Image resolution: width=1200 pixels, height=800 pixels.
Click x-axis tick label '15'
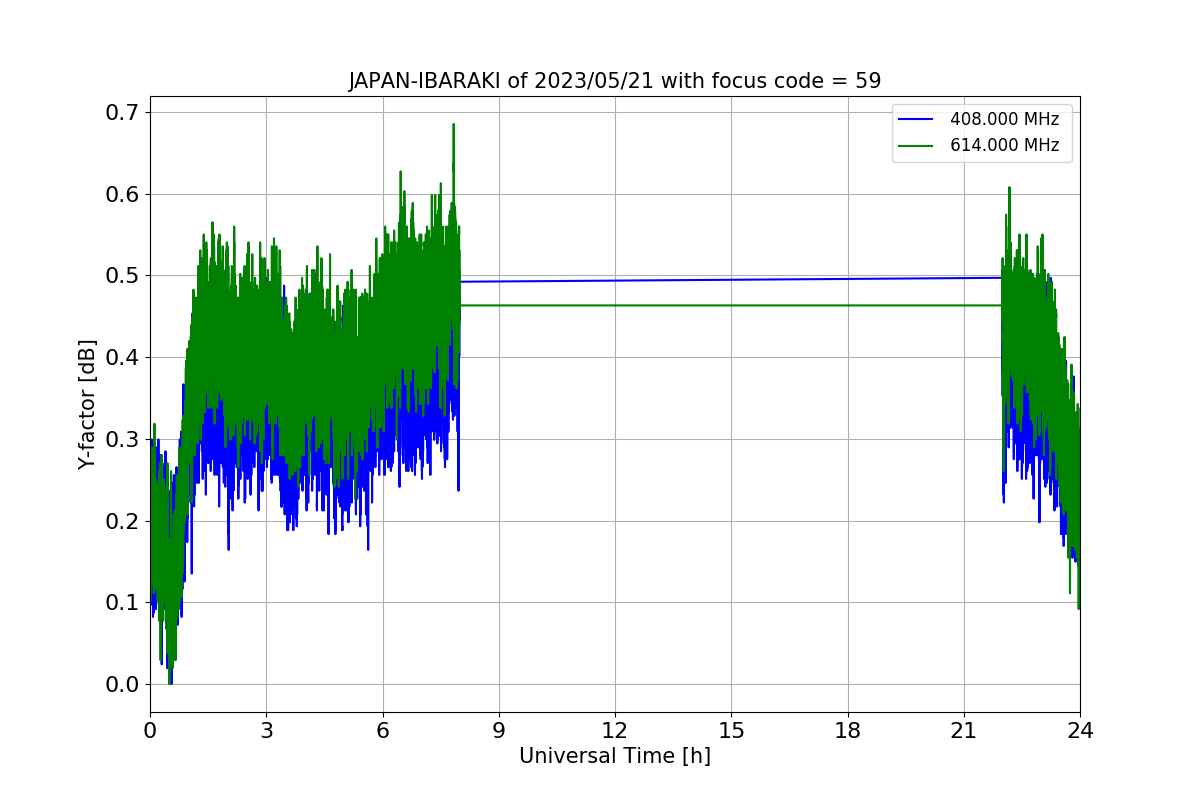[x=731, y=730]
